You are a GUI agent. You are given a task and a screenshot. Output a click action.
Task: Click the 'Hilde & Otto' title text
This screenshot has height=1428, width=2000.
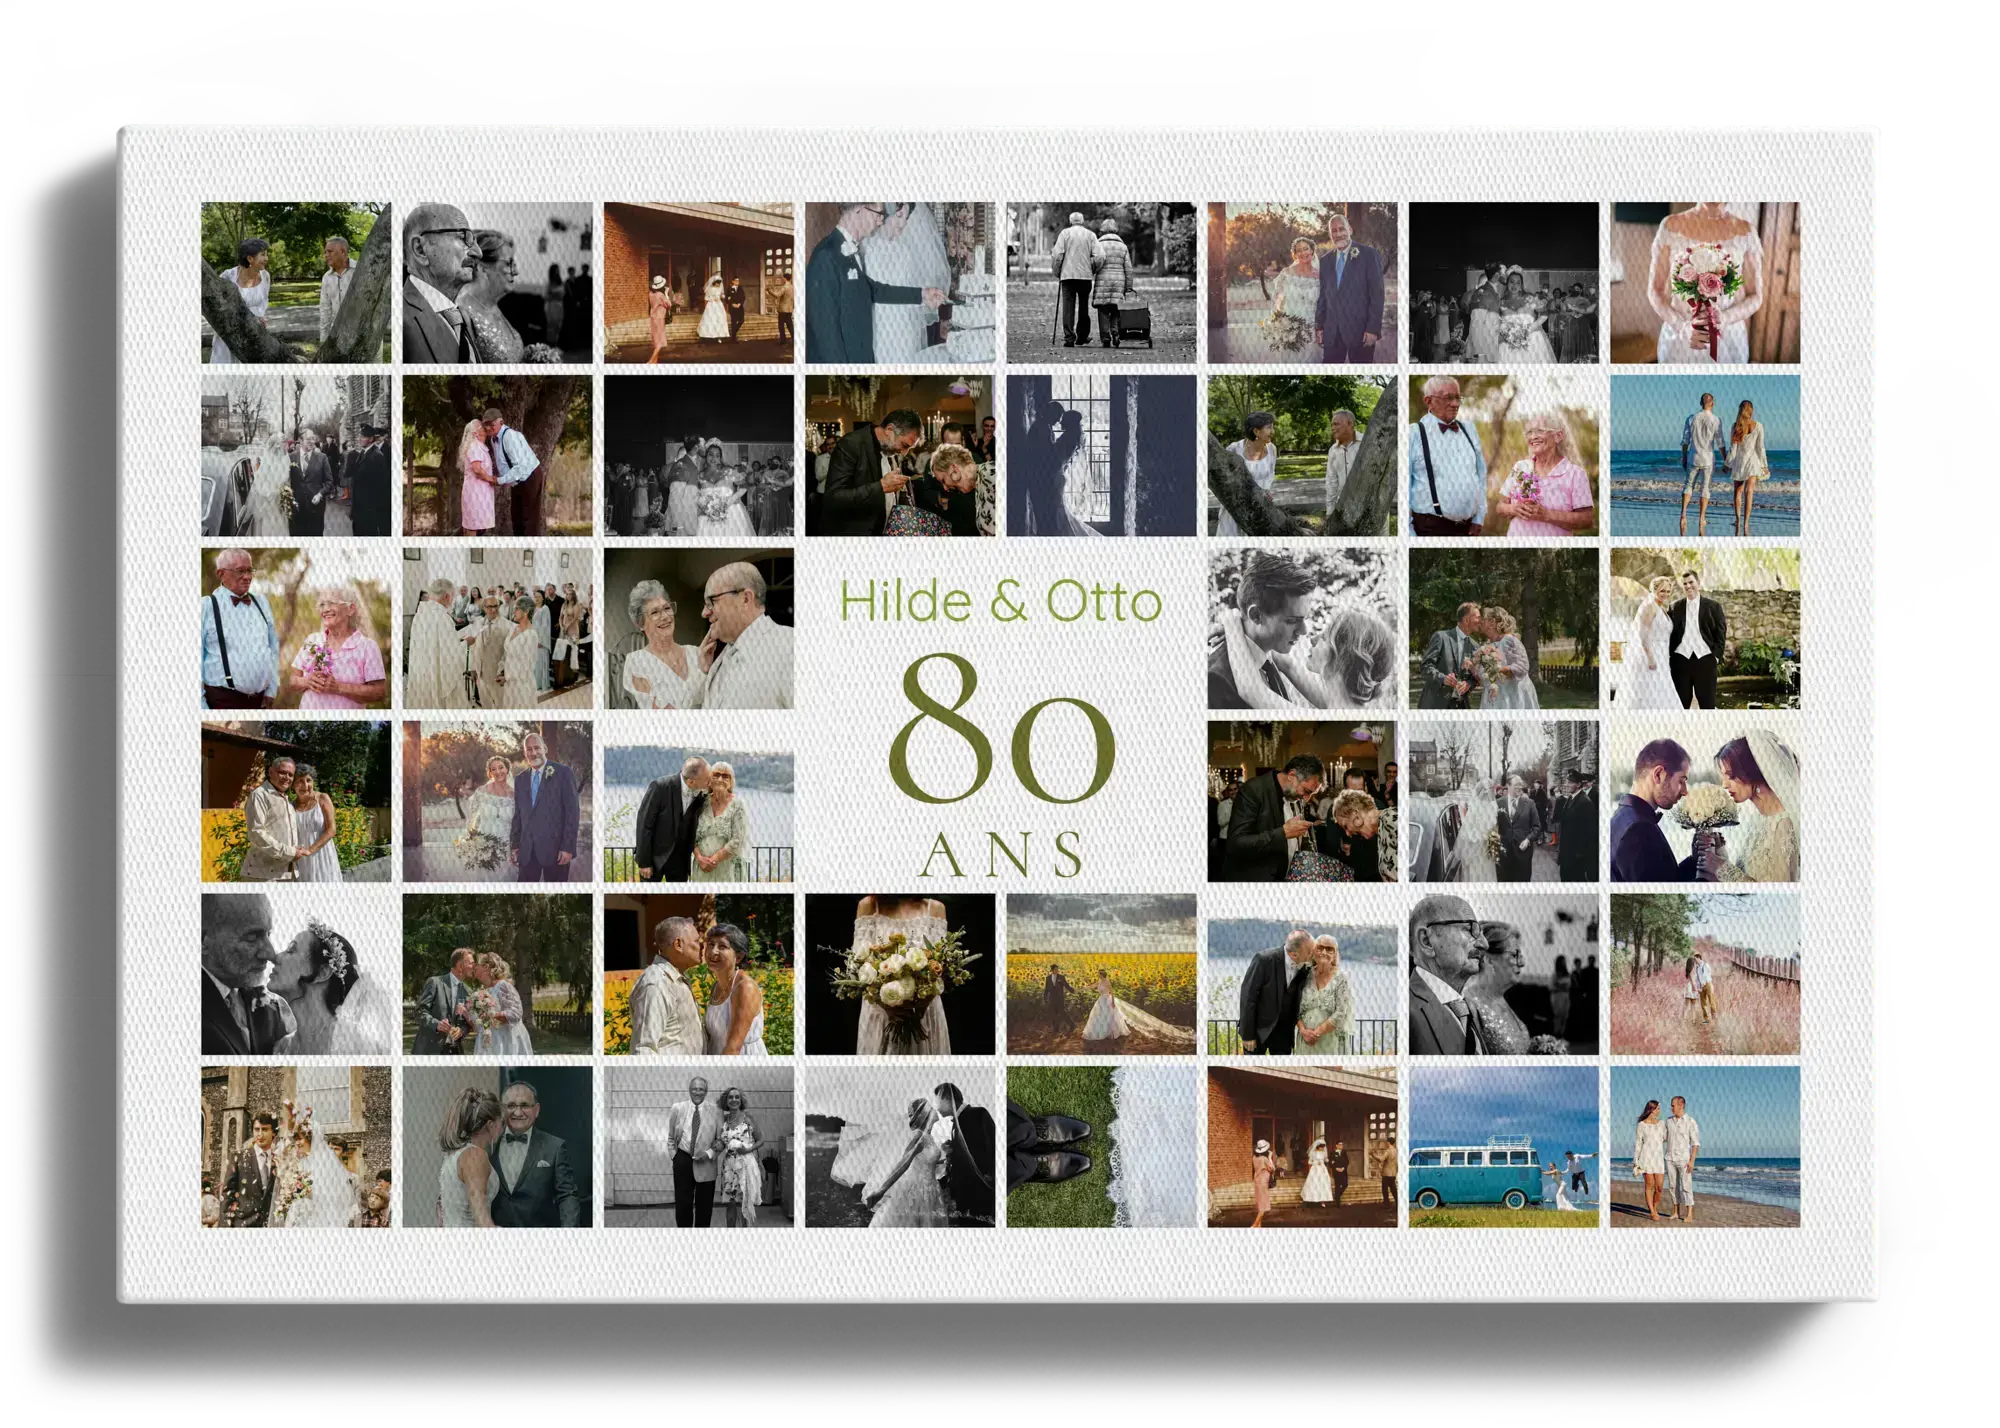click(1000, 601)
